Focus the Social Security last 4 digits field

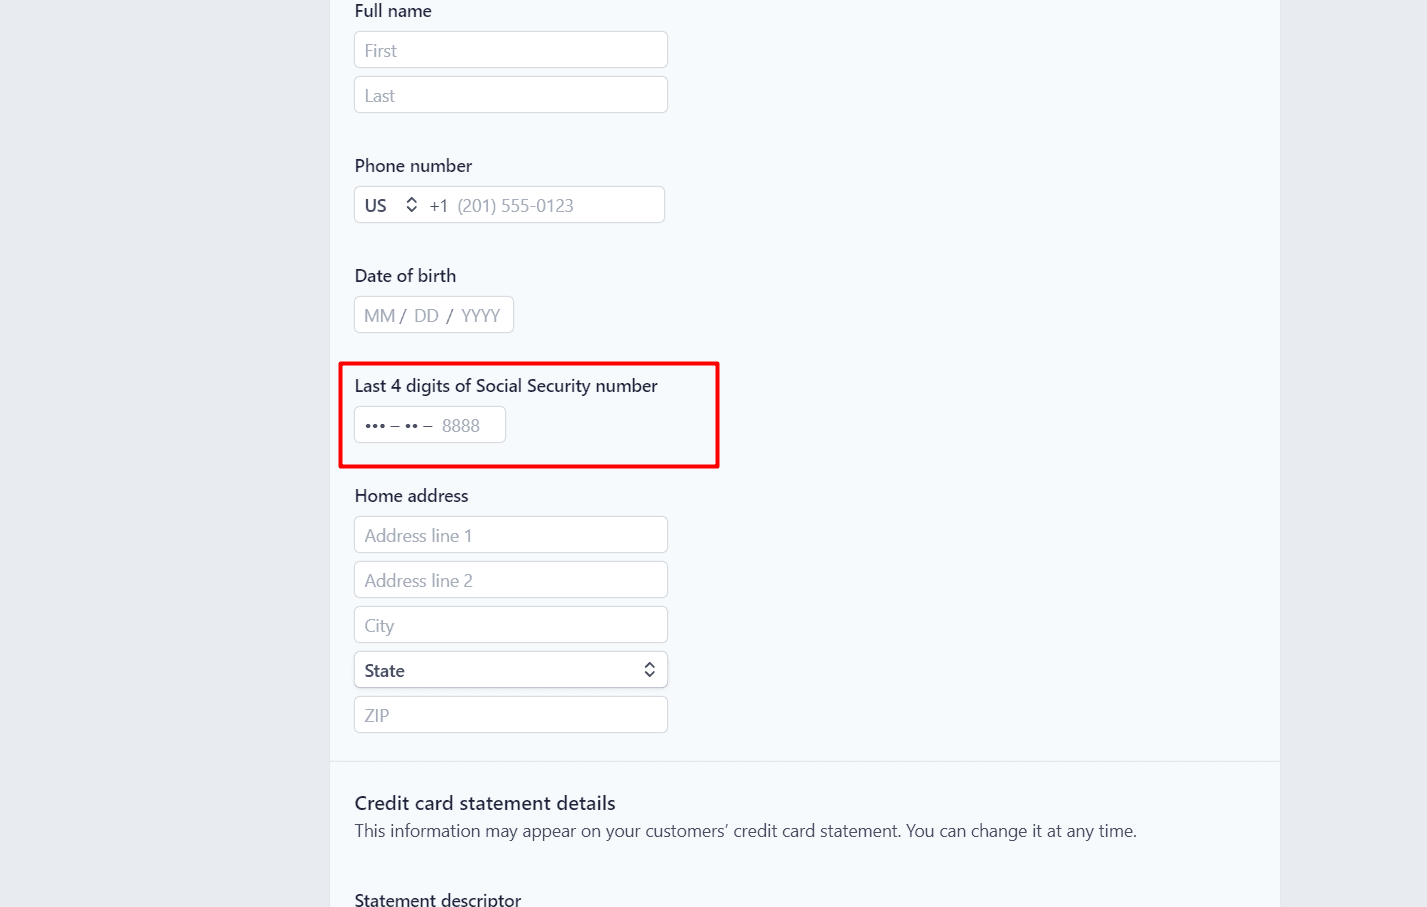[x=430, y=425]
